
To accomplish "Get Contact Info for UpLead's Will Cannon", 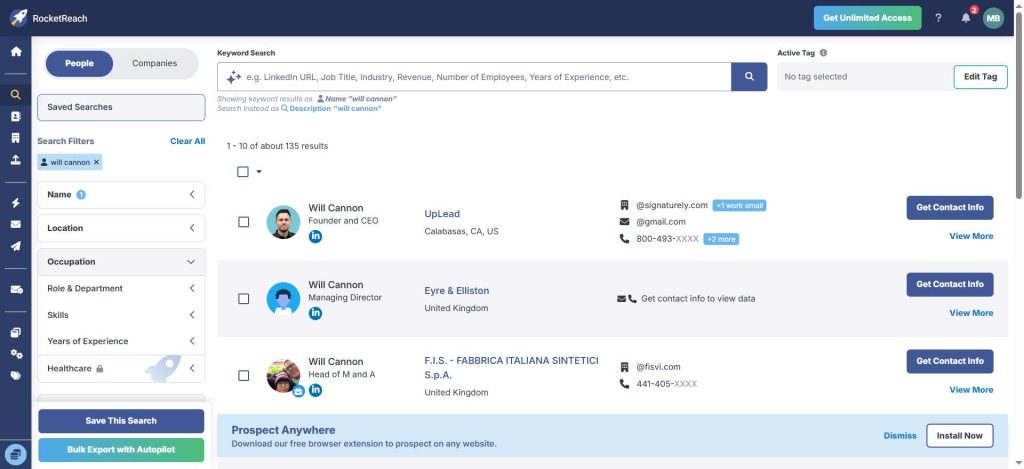I will point(950,208).
